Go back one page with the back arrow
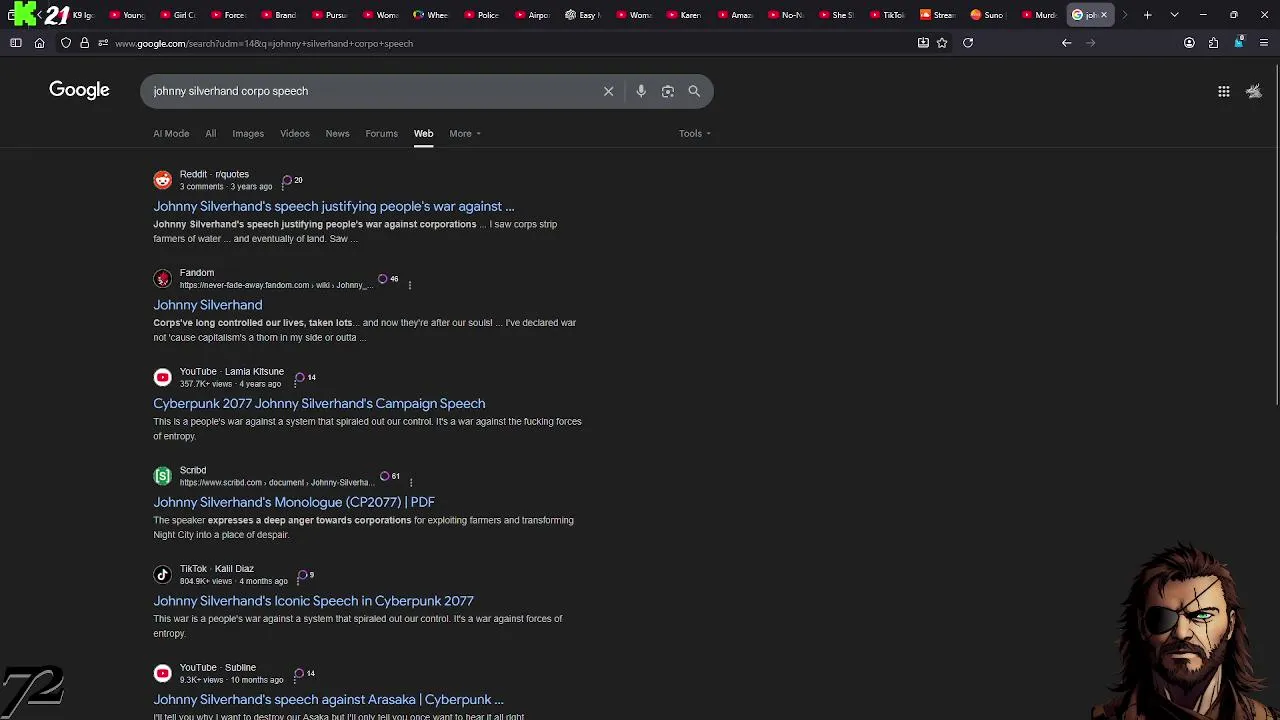Screen dimensions: 1280x720 (x=1066, y=43)
